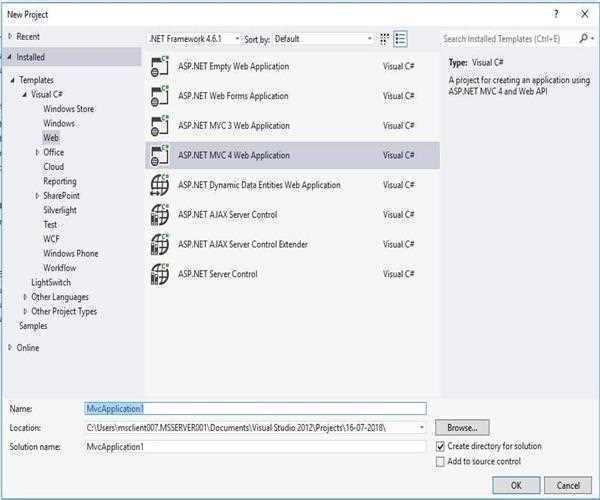Viewport: 600px width, 500px height.
Task: Switch to small icons view
Action: (x=385, y=39)
